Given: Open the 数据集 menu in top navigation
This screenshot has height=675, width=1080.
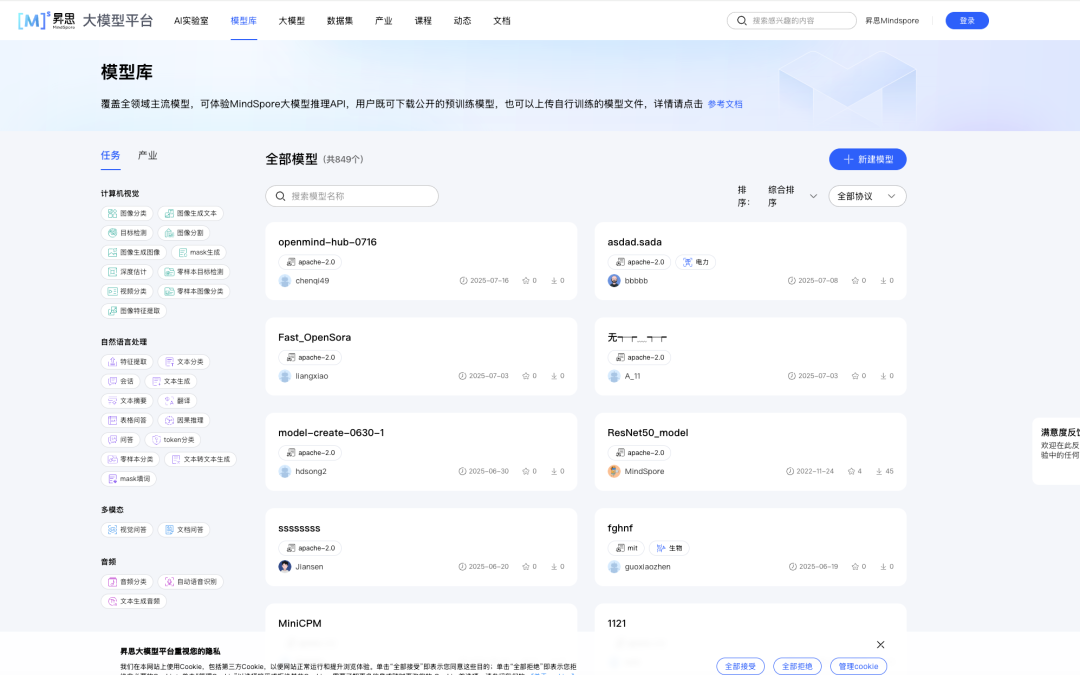Looking at the screenshot, I should click(334, 19).
